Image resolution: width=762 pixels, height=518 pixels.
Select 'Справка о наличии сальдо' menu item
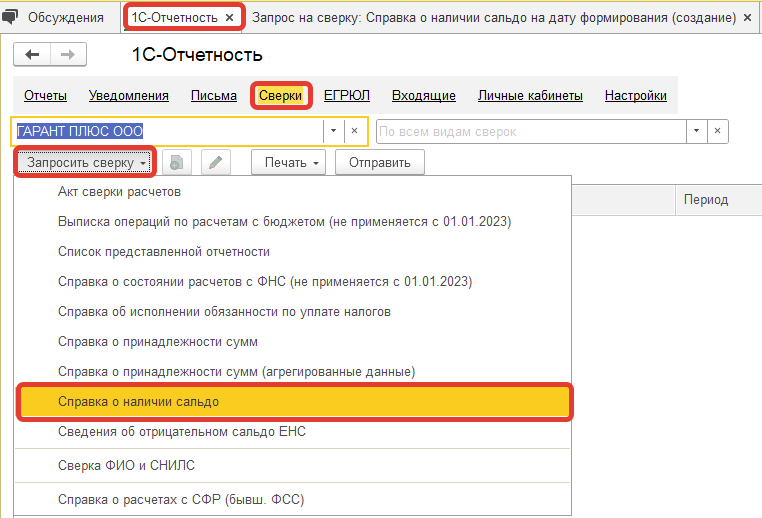295,401
